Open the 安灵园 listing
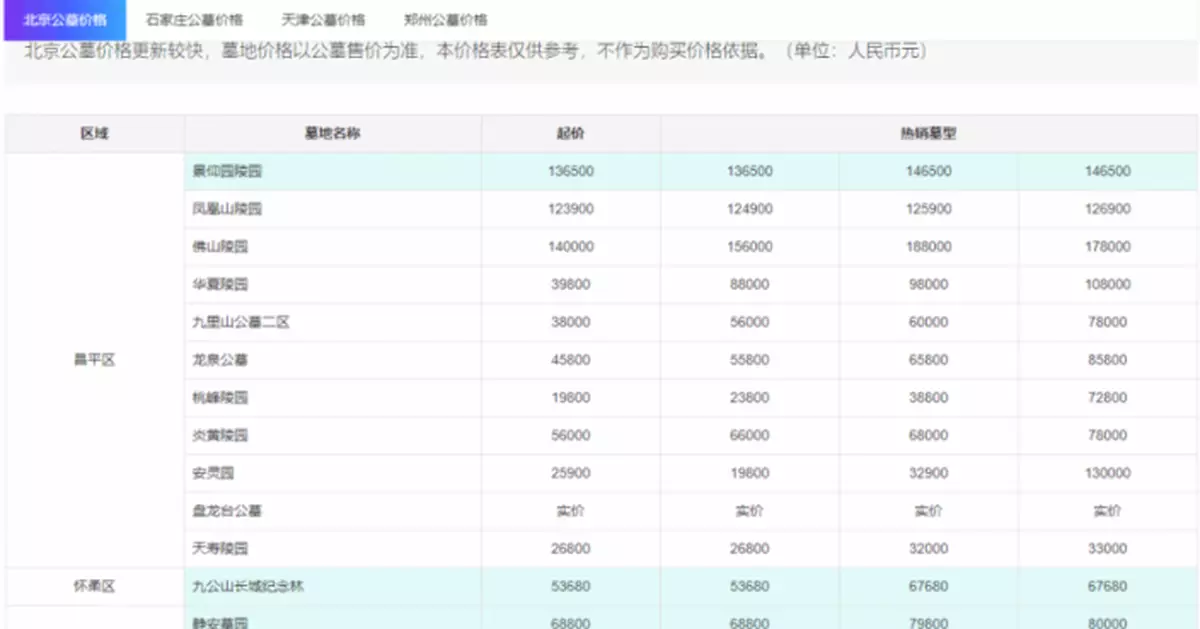Screen dimensions: 1200x629 pyautogui.click(x=206, y=471)
